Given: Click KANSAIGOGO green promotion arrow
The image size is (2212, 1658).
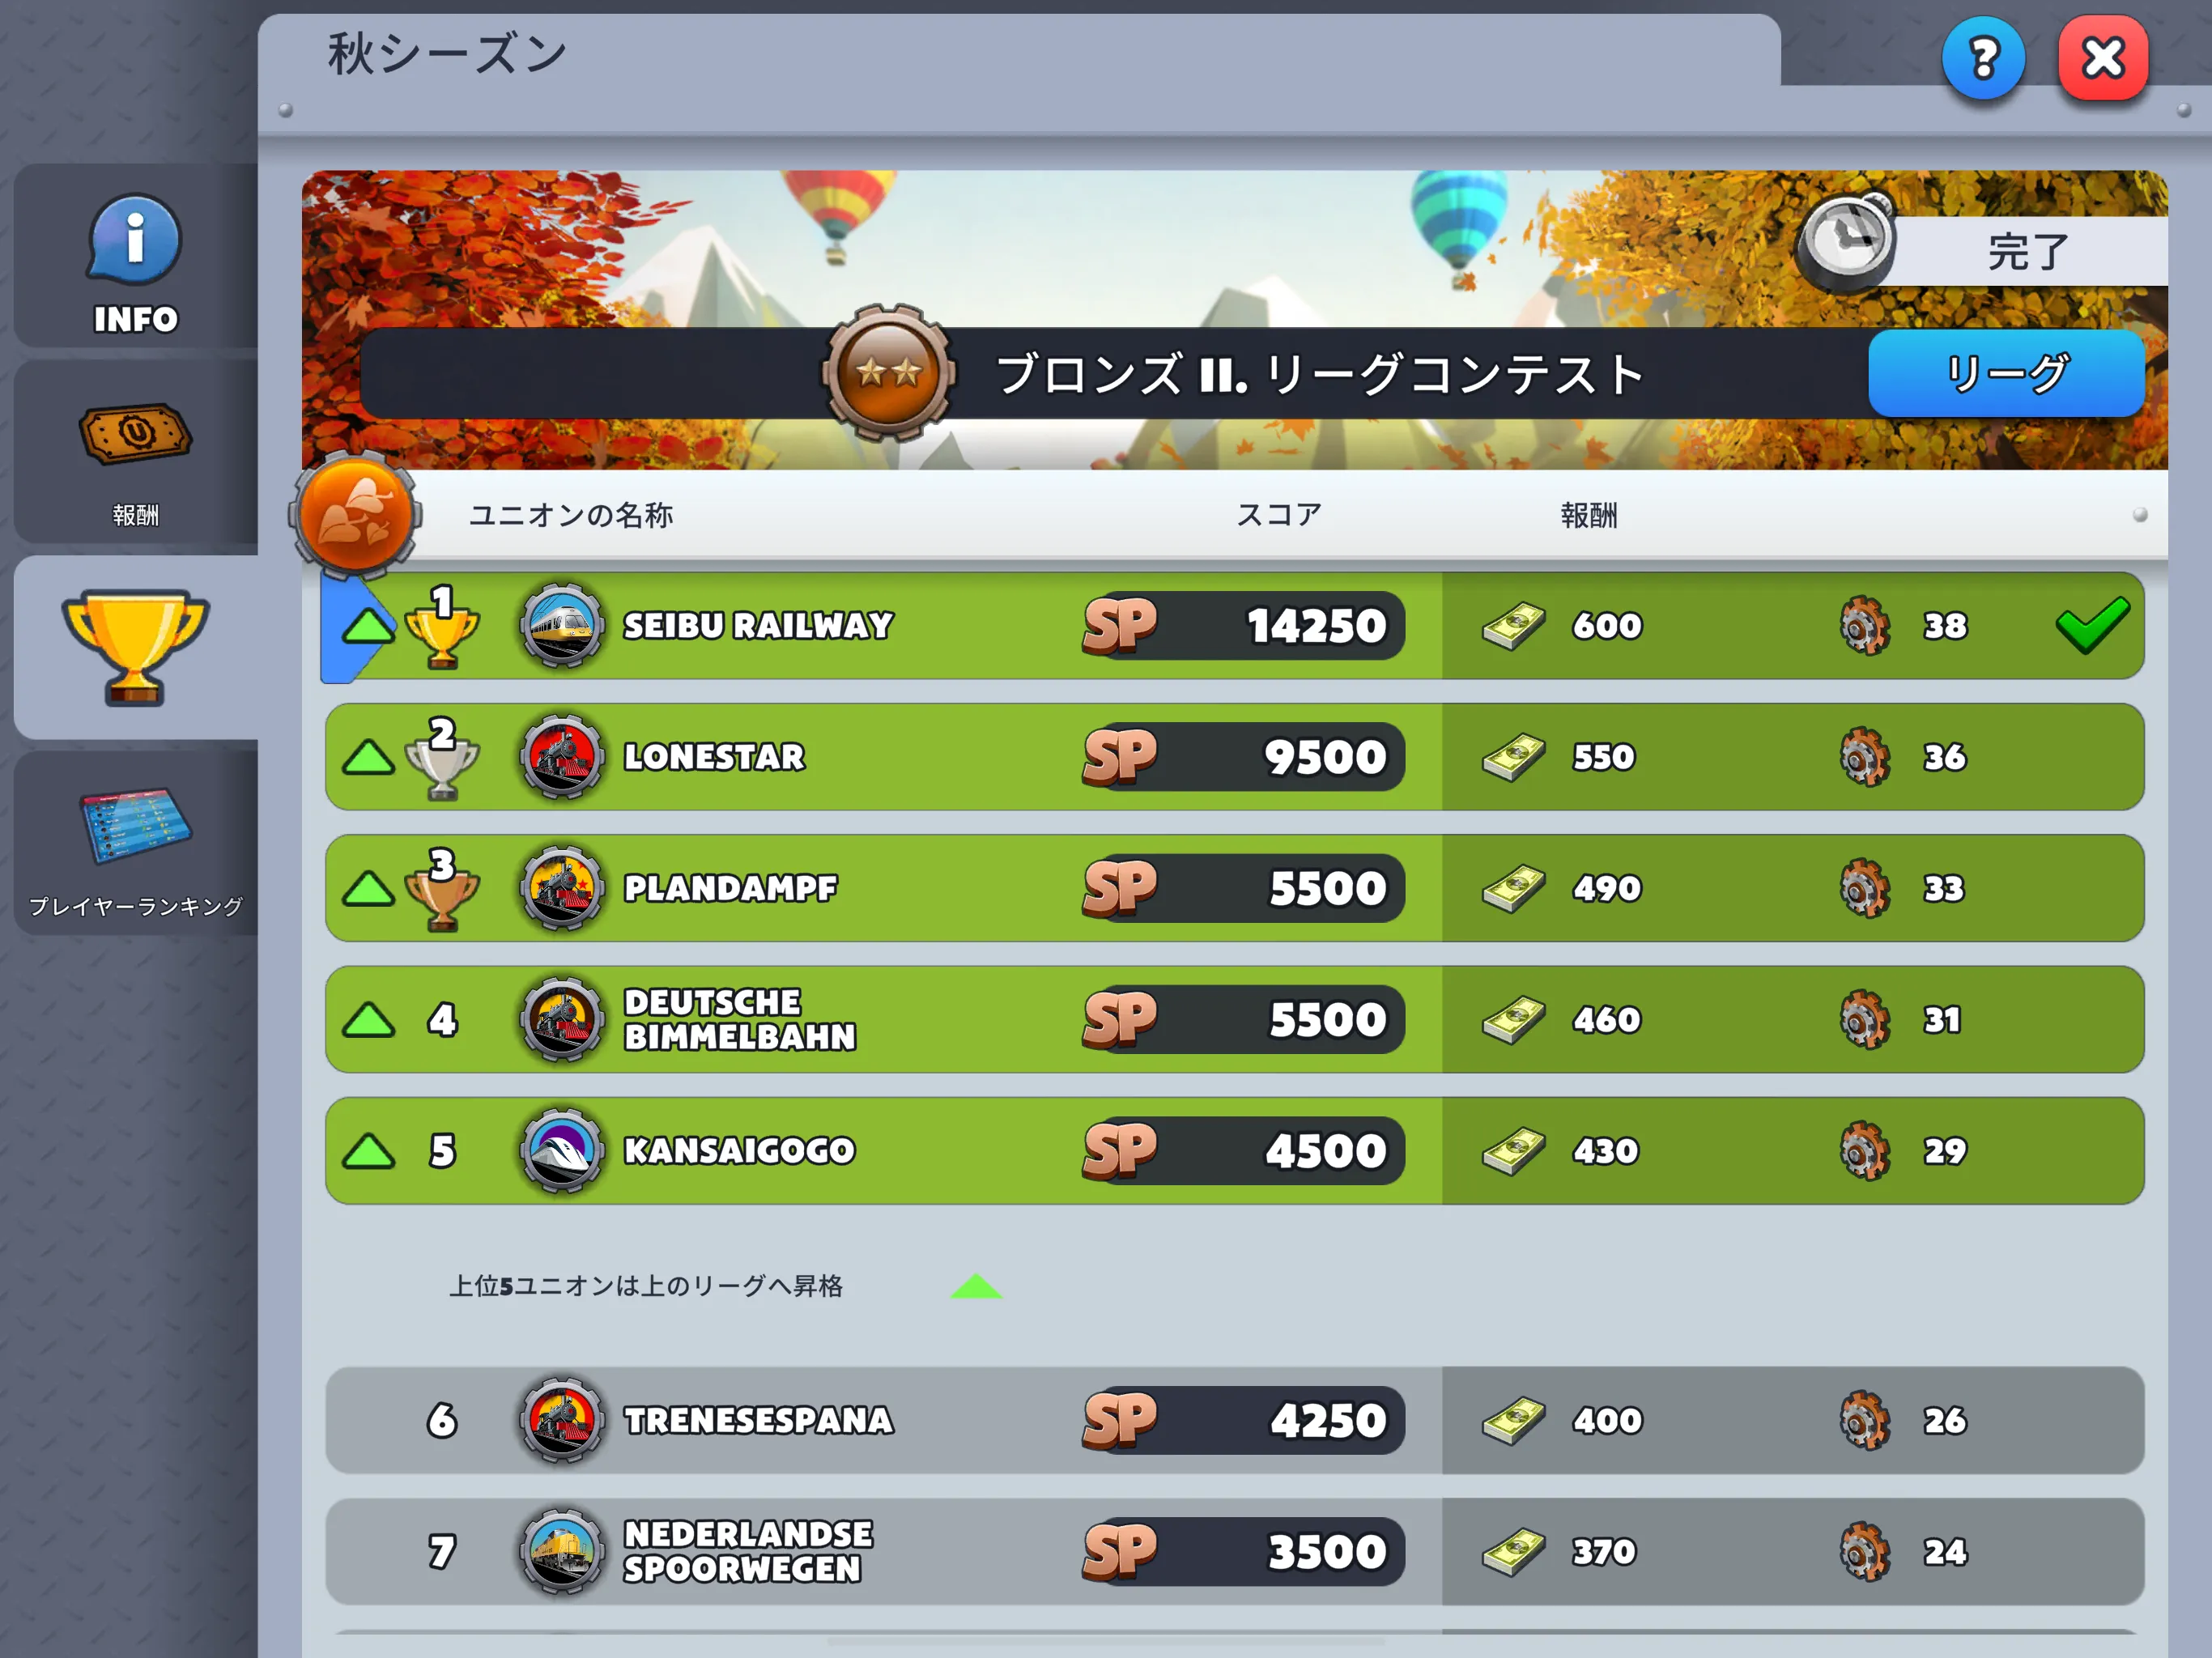Looking at the screenshot, I should 368,1151.
